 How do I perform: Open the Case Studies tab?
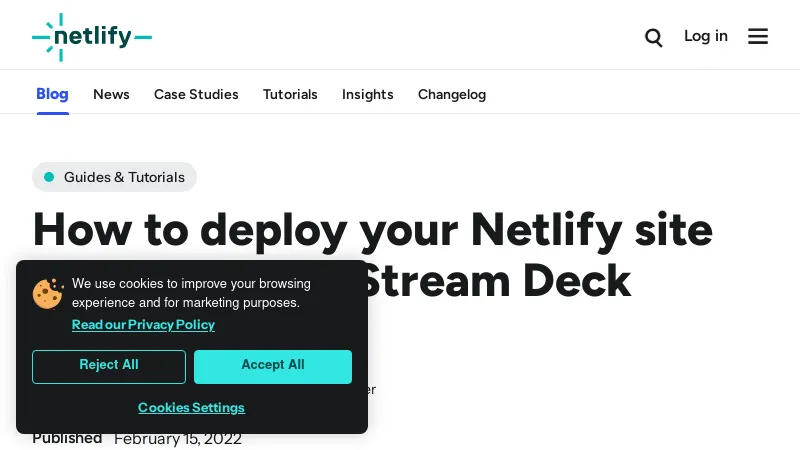(x=196, y=94)
